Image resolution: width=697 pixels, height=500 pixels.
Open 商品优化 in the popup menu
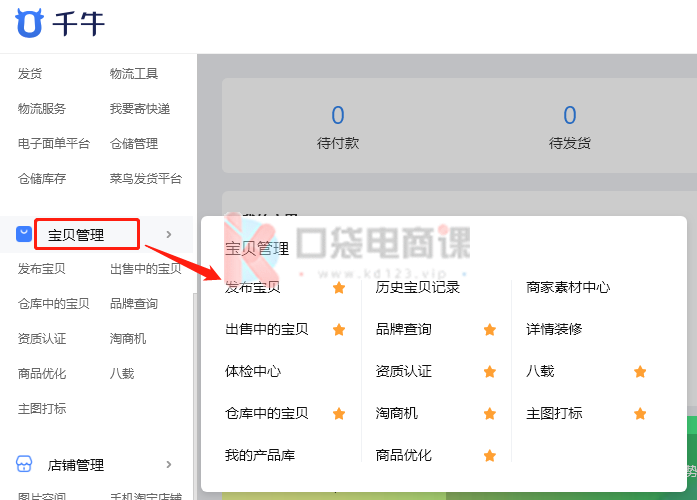click(404, 455)
